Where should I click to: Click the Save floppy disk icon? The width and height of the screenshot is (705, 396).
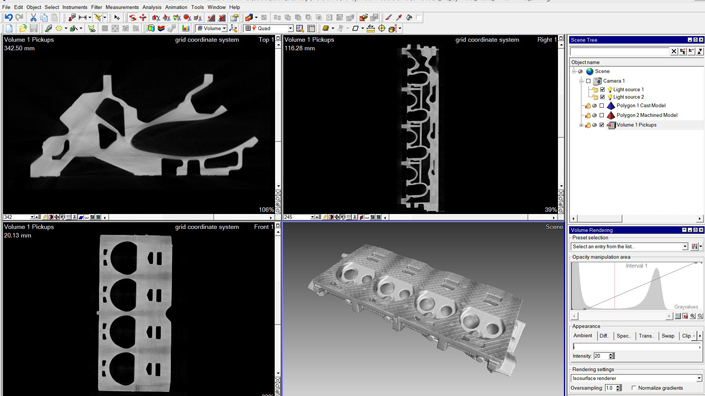click(34, 28)
